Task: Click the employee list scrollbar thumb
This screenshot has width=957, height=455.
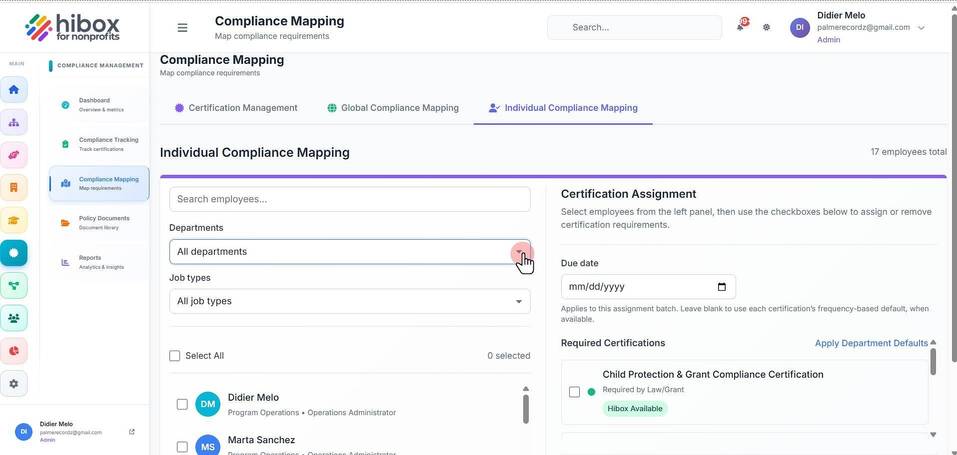Action: [525, 409]
